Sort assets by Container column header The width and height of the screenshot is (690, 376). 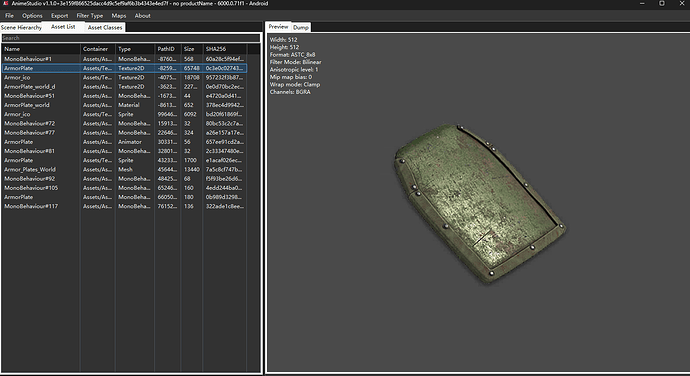coord(98,49)
